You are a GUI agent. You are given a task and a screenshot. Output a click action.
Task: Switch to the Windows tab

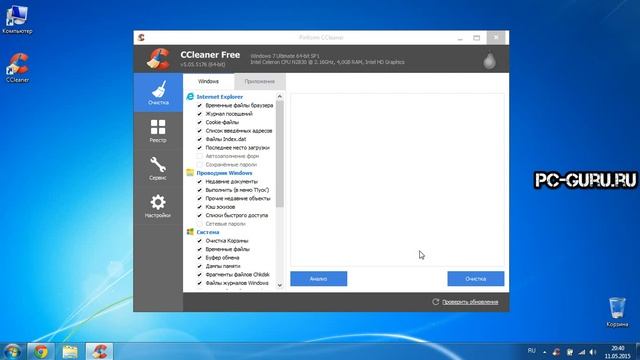tap(209, 81)
